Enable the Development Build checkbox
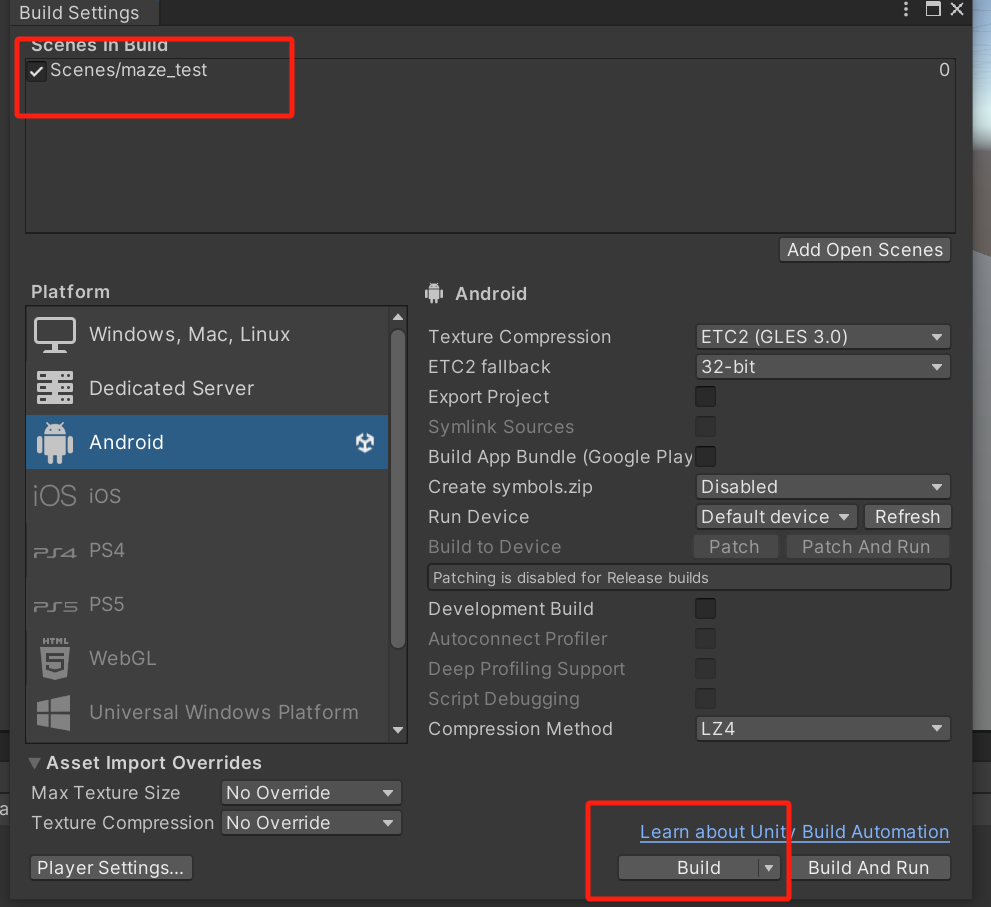Image resolution: width=991 pixels, height=907 pixels. (705, 609)
